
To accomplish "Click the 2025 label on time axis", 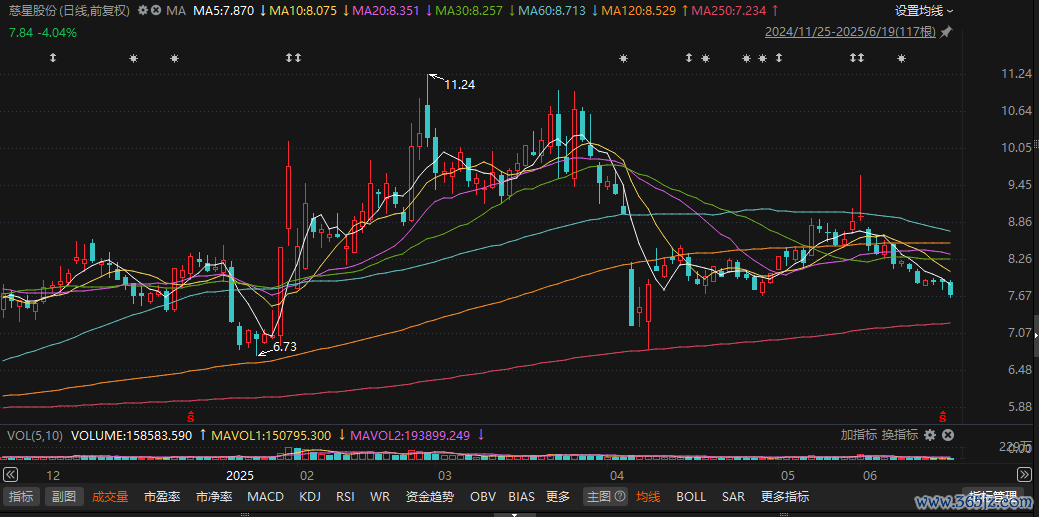I will point(240,475).
